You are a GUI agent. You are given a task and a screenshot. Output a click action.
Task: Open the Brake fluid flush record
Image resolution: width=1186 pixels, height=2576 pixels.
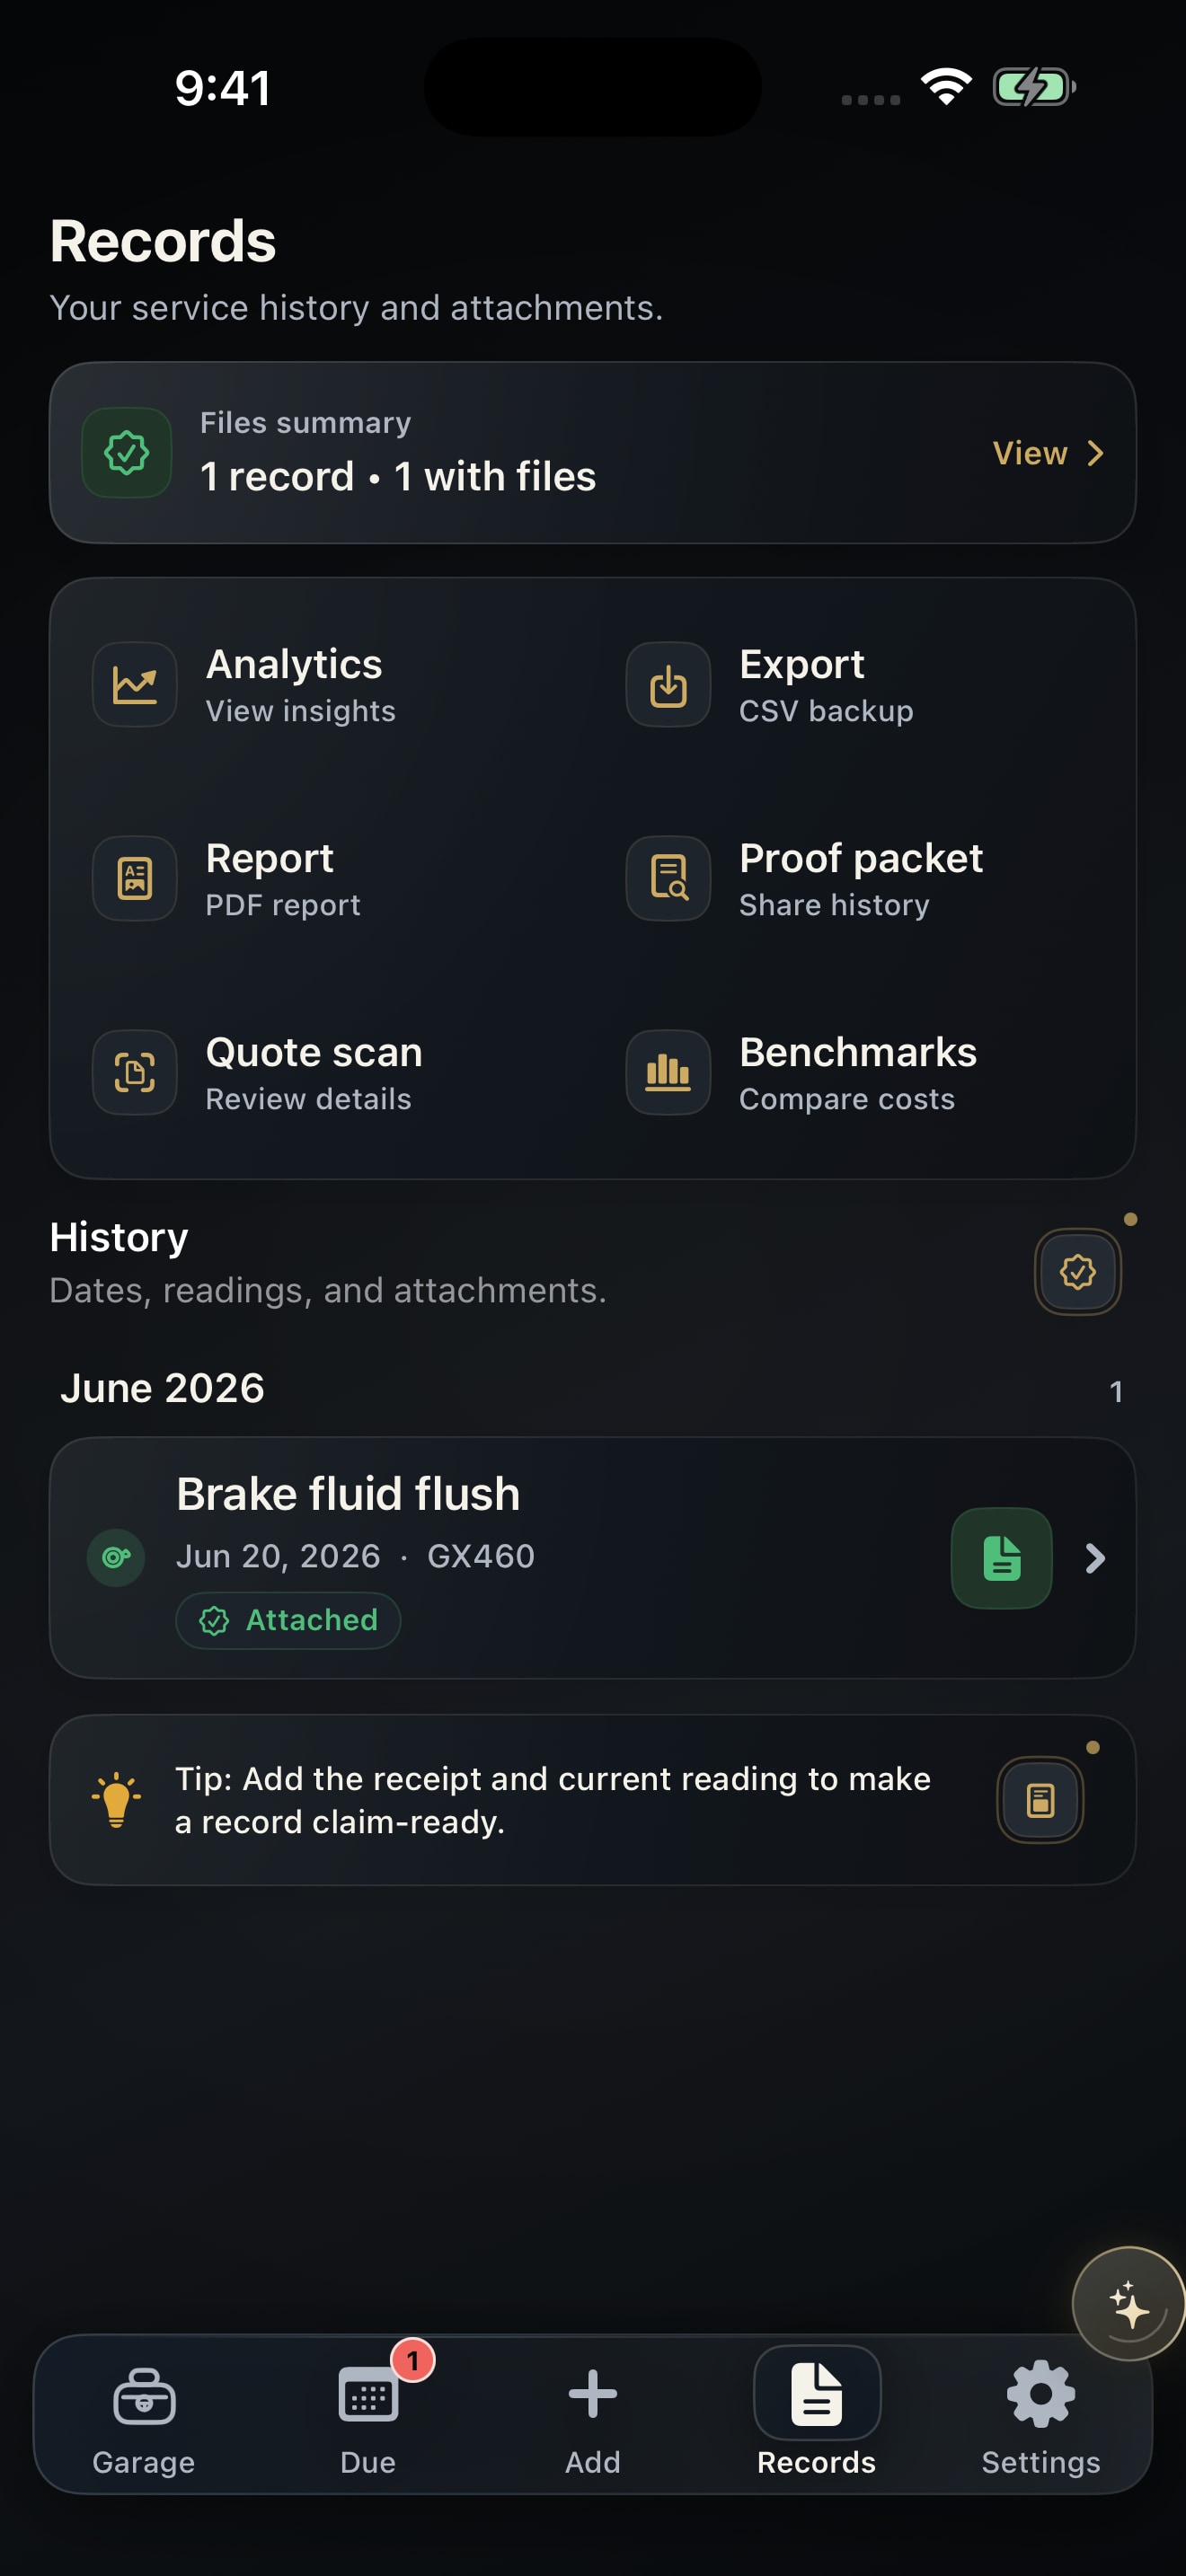pos(592,1558)
